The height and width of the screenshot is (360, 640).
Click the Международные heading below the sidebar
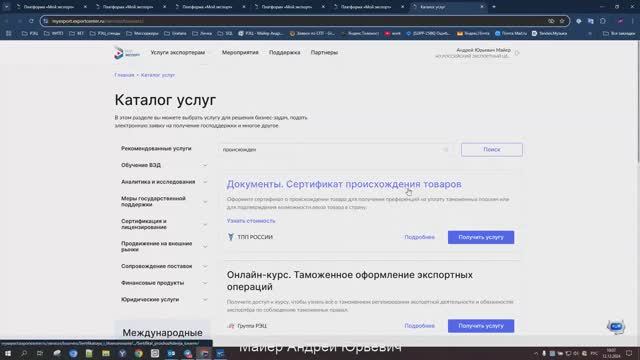pos(162,333)
